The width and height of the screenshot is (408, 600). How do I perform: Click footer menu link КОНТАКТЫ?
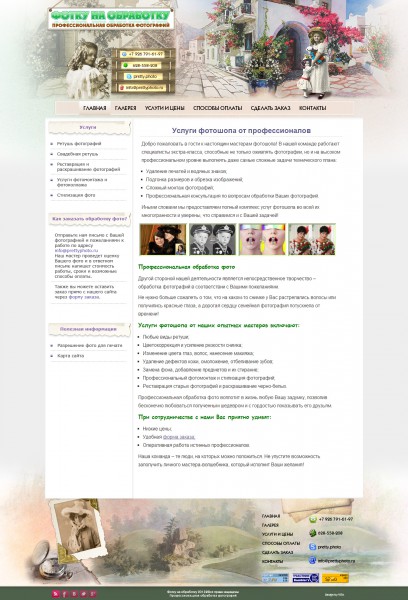(273, 561)
